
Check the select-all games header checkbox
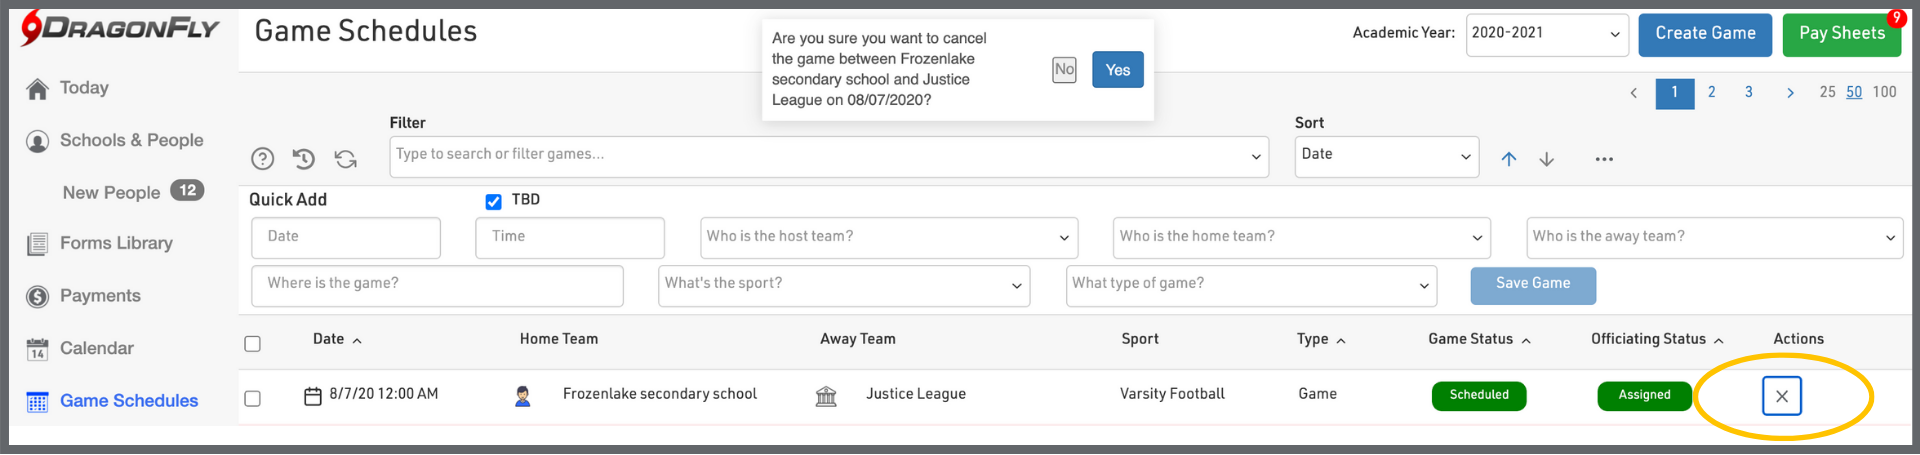(x=253, y=344)
